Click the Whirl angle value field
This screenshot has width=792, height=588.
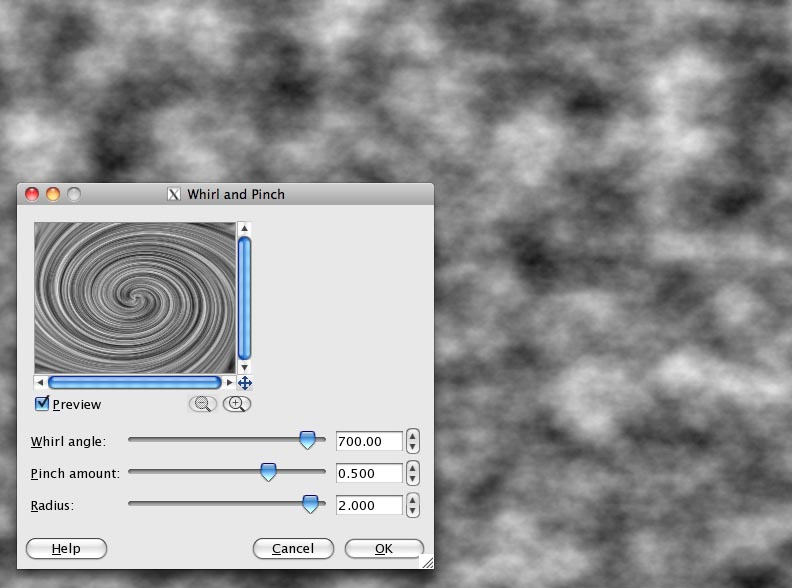369,442
